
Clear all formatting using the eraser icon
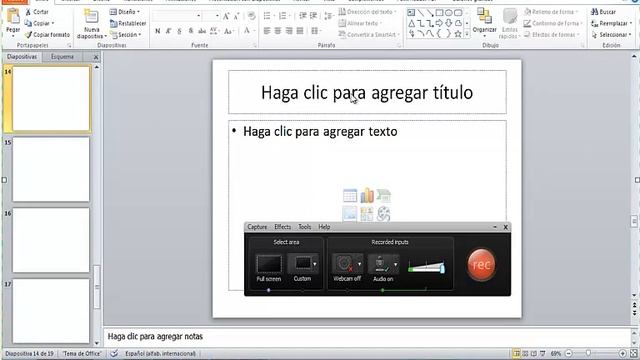pyautogui.click(x=252, y=16)
